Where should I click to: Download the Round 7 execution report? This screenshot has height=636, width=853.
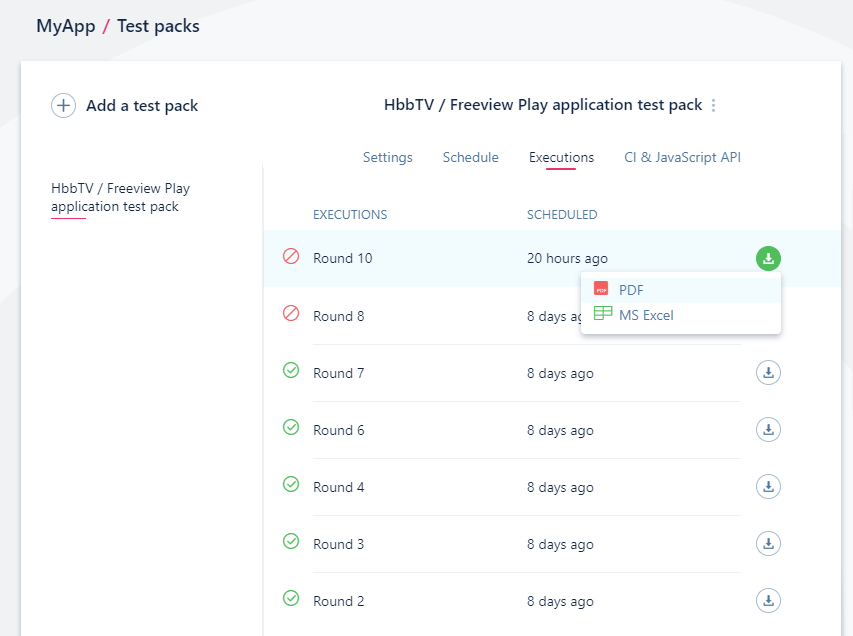click(x=768, y=373)
